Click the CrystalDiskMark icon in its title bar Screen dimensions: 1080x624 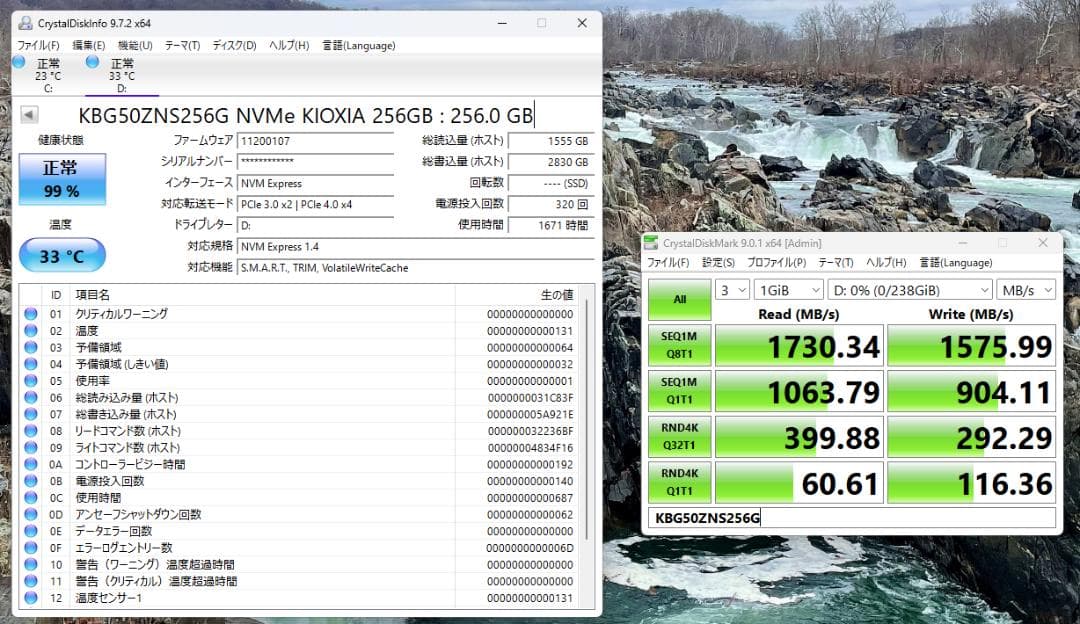click(651, 242)
